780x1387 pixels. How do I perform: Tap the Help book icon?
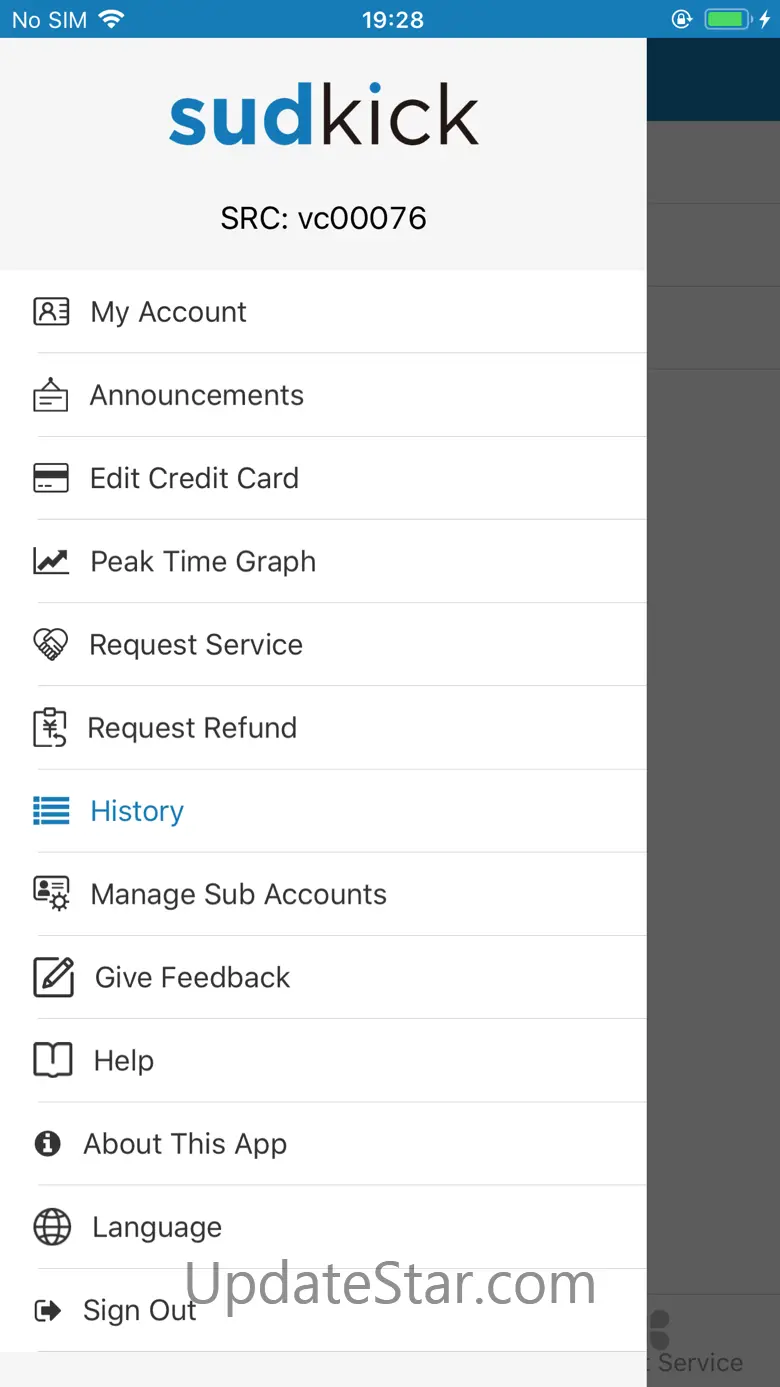pyautogui.click(x=53, y=1060)
